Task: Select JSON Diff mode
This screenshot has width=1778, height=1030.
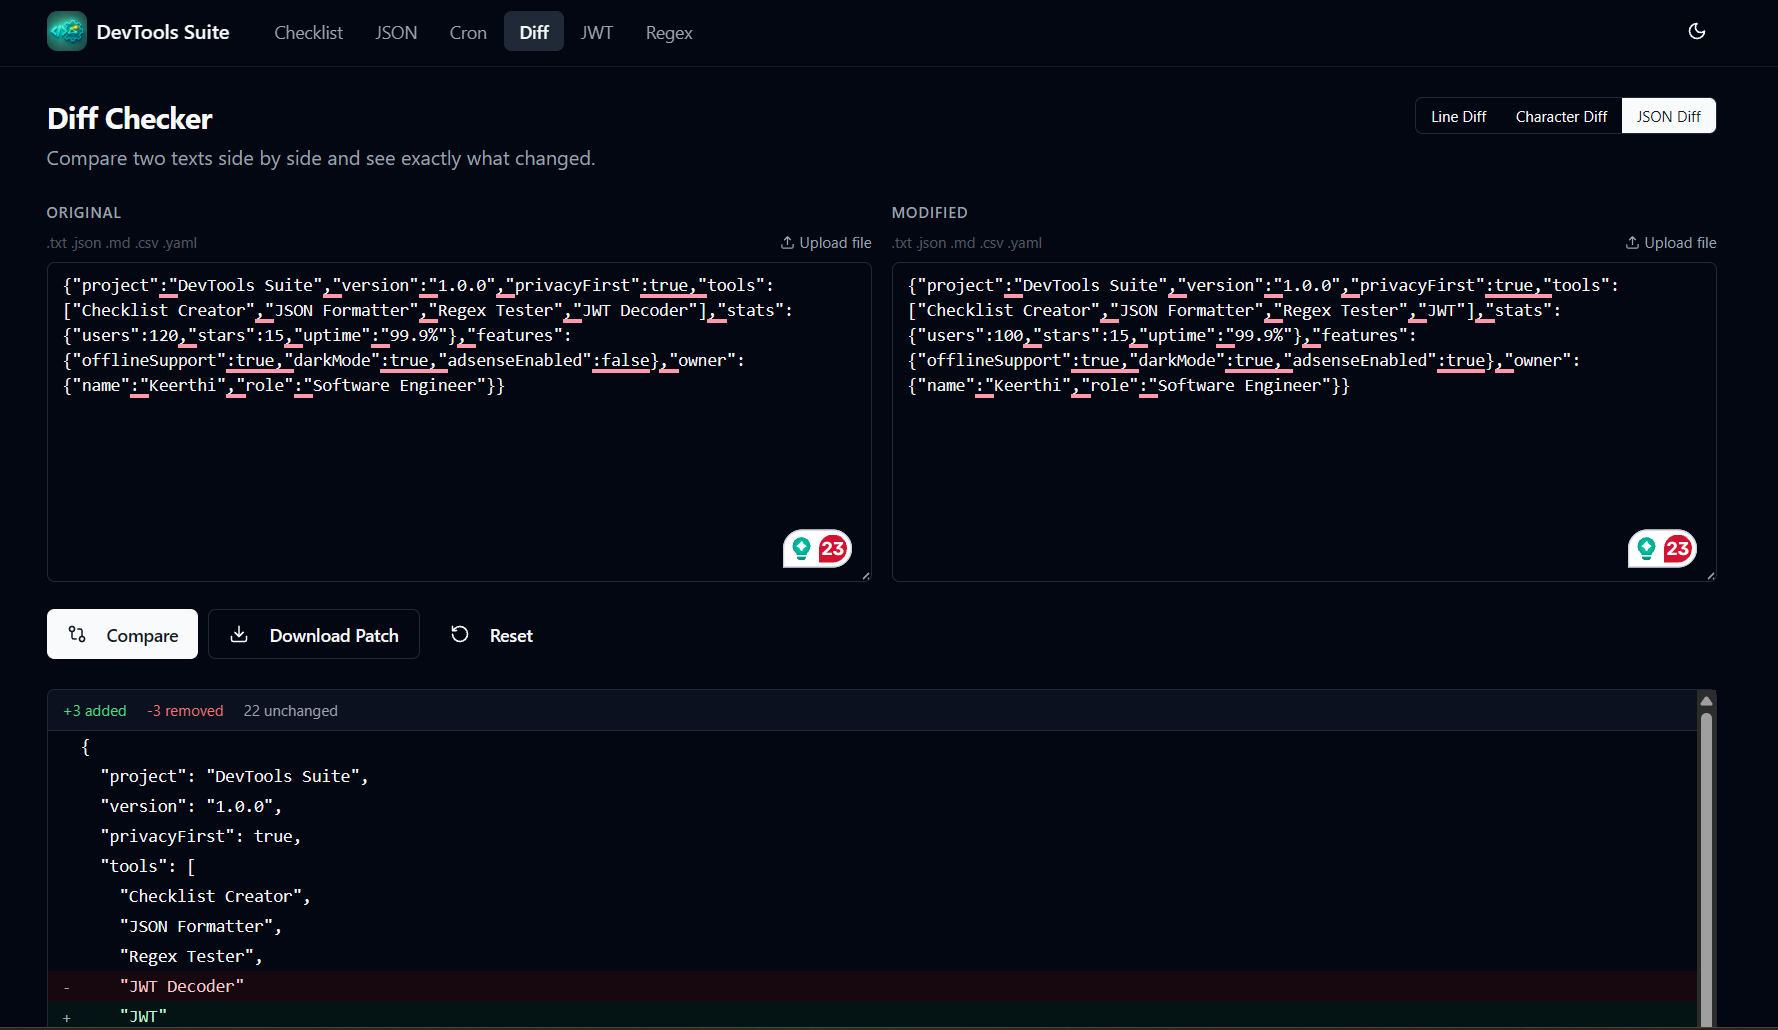Action: pyautogui.click(x=1668, y=116)
